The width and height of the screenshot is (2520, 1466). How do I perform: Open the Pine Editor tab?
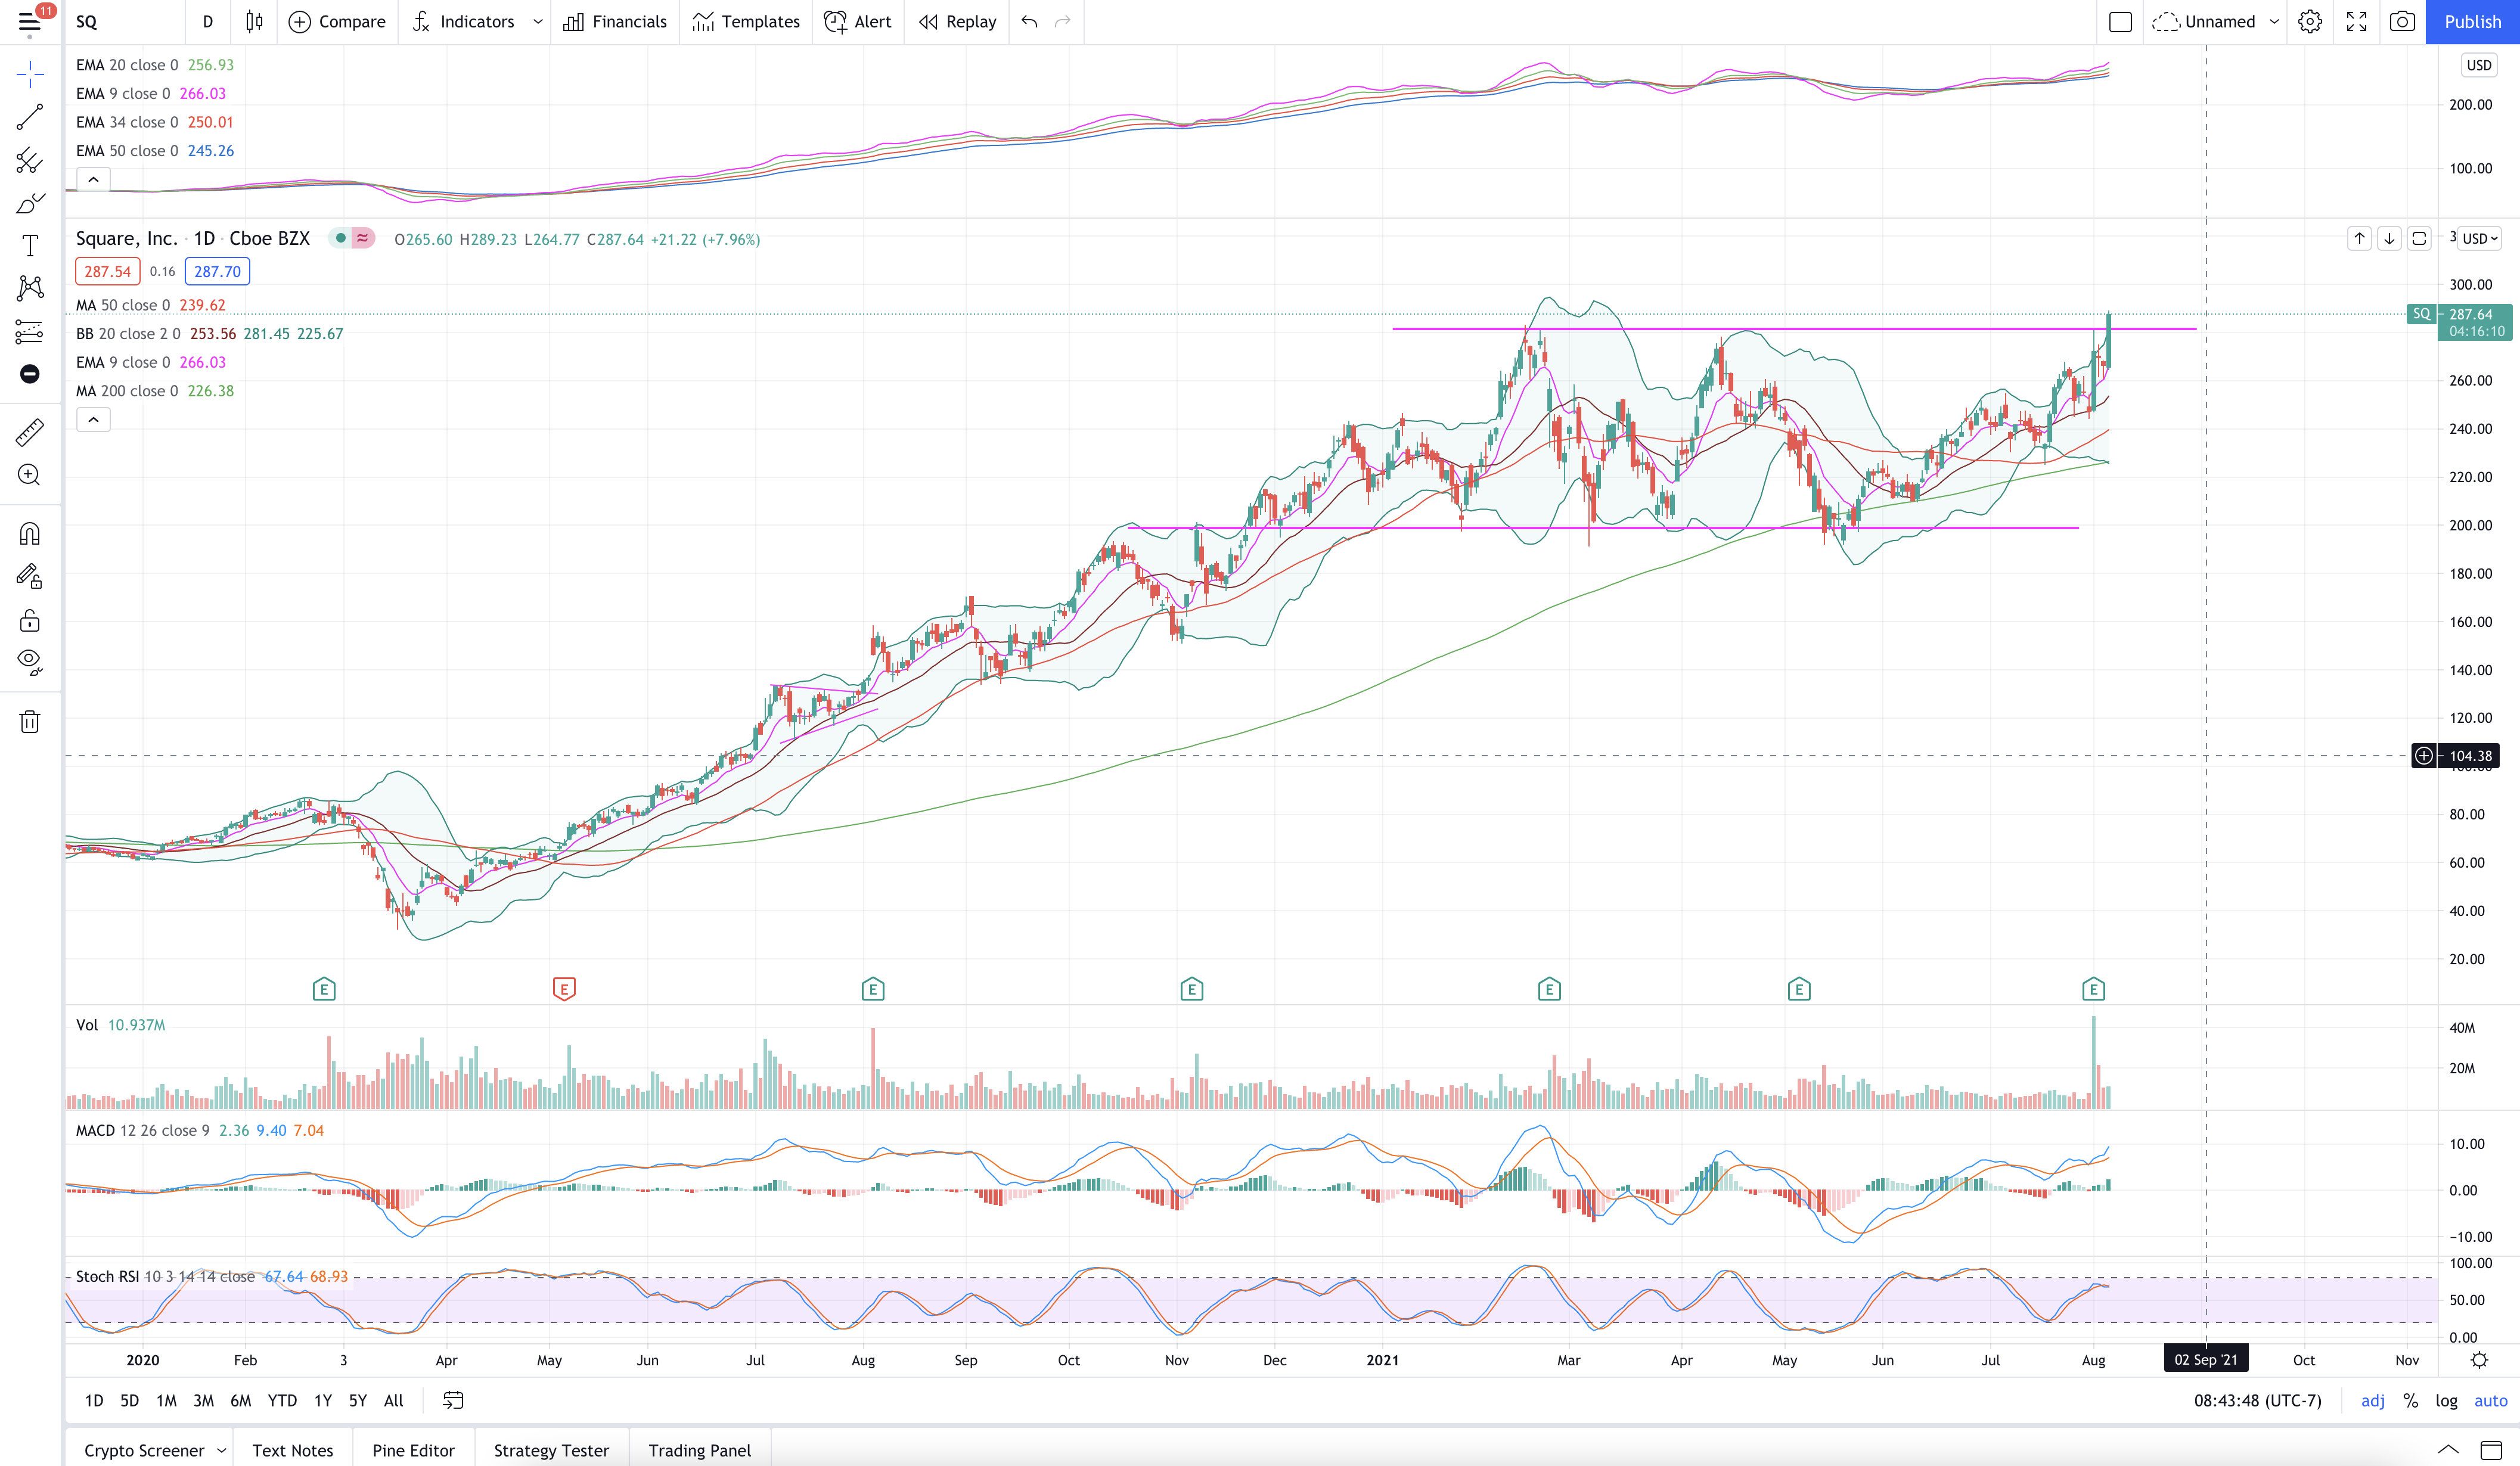click(413, 1450)
